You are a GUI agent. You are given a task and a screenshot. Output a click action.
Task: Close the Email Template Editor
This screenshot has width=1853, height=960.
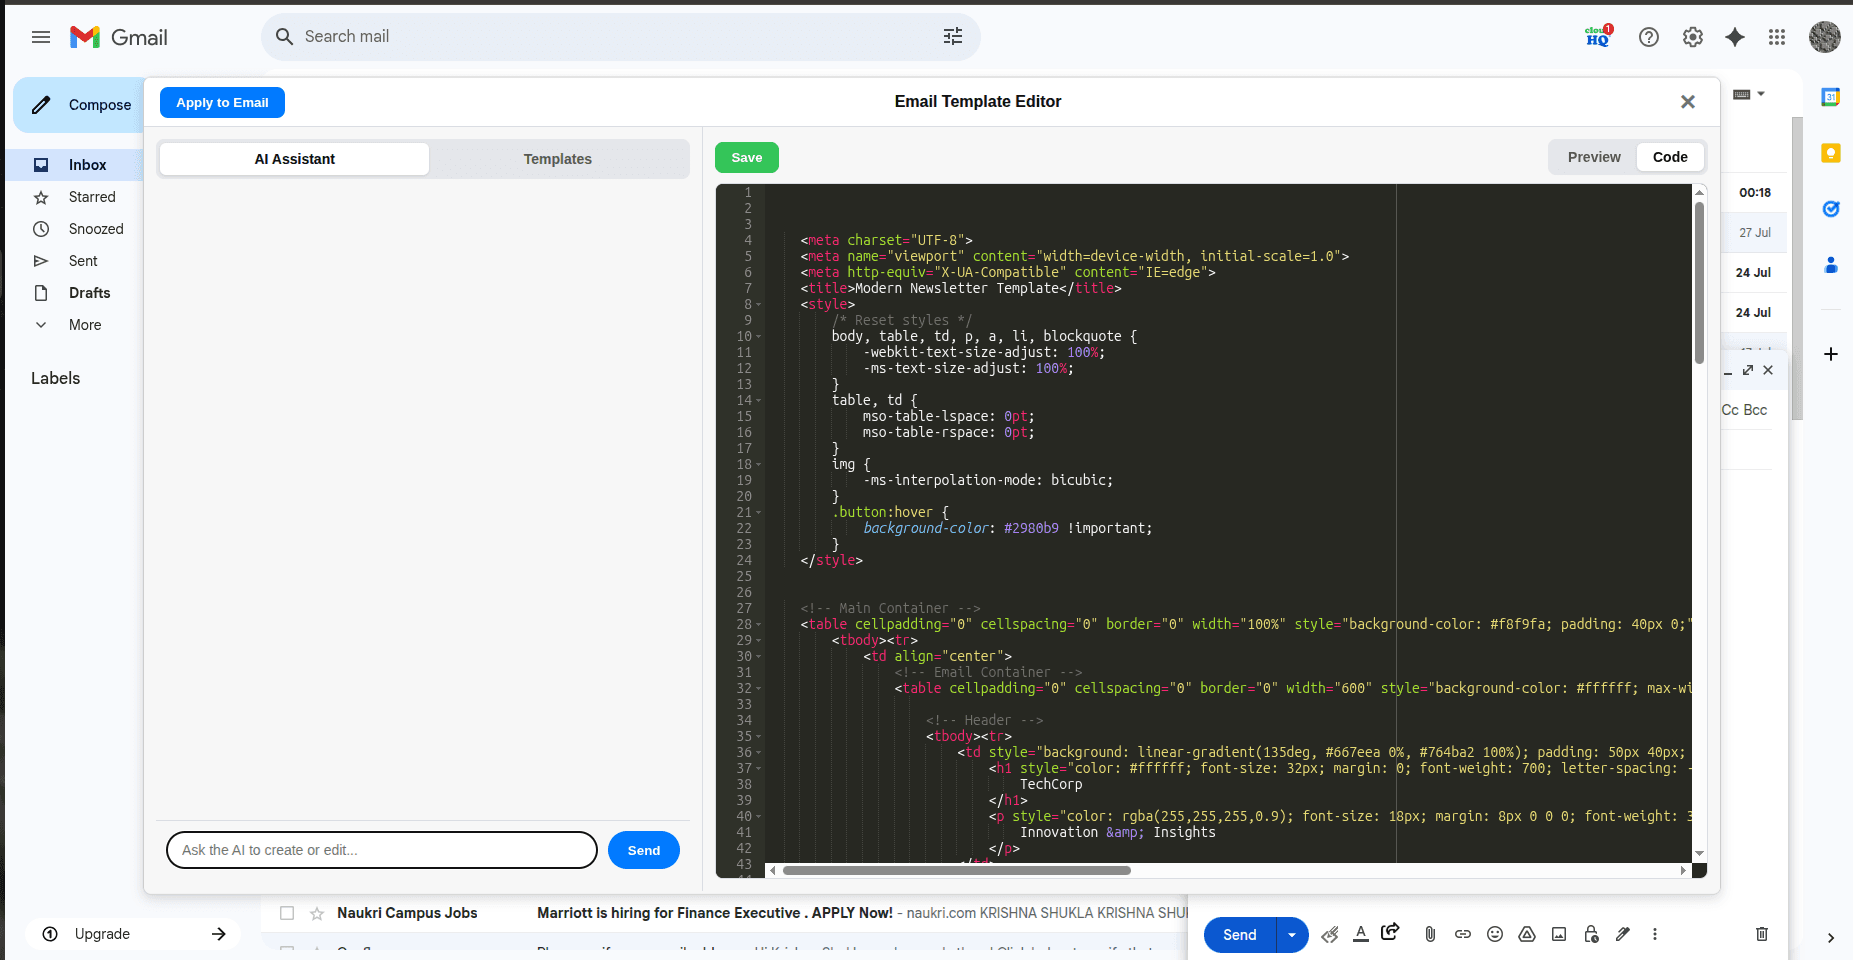coord(1688,102)
